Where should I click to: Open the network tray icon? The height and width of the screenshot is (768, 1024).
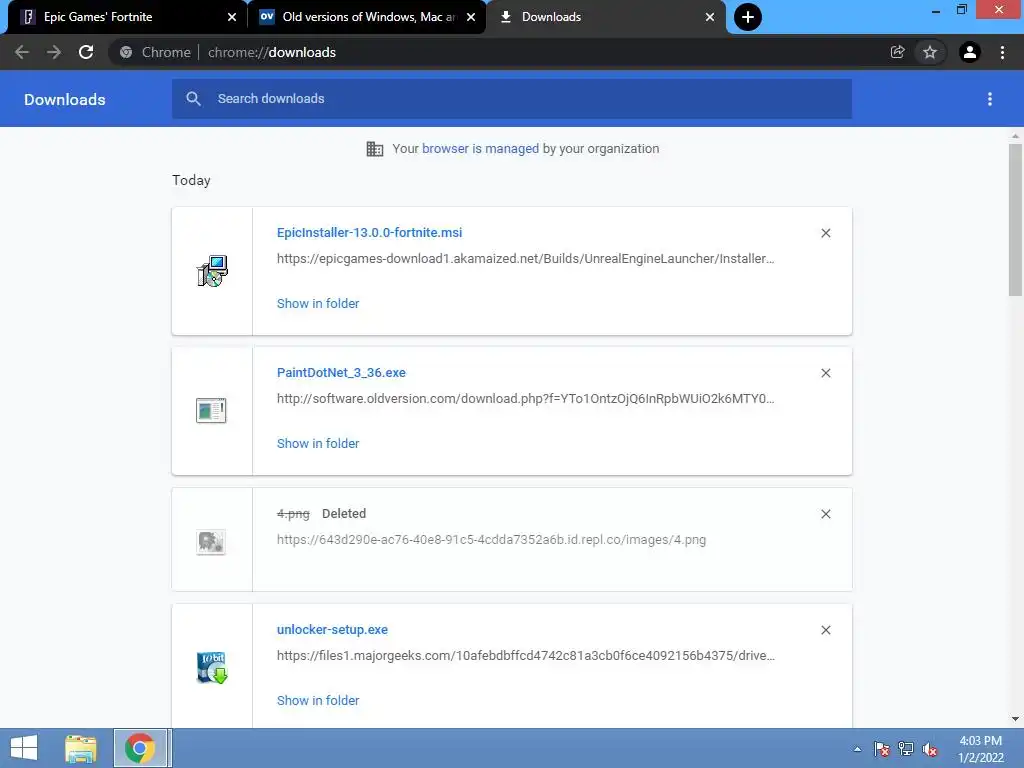[x=906, y=749]
